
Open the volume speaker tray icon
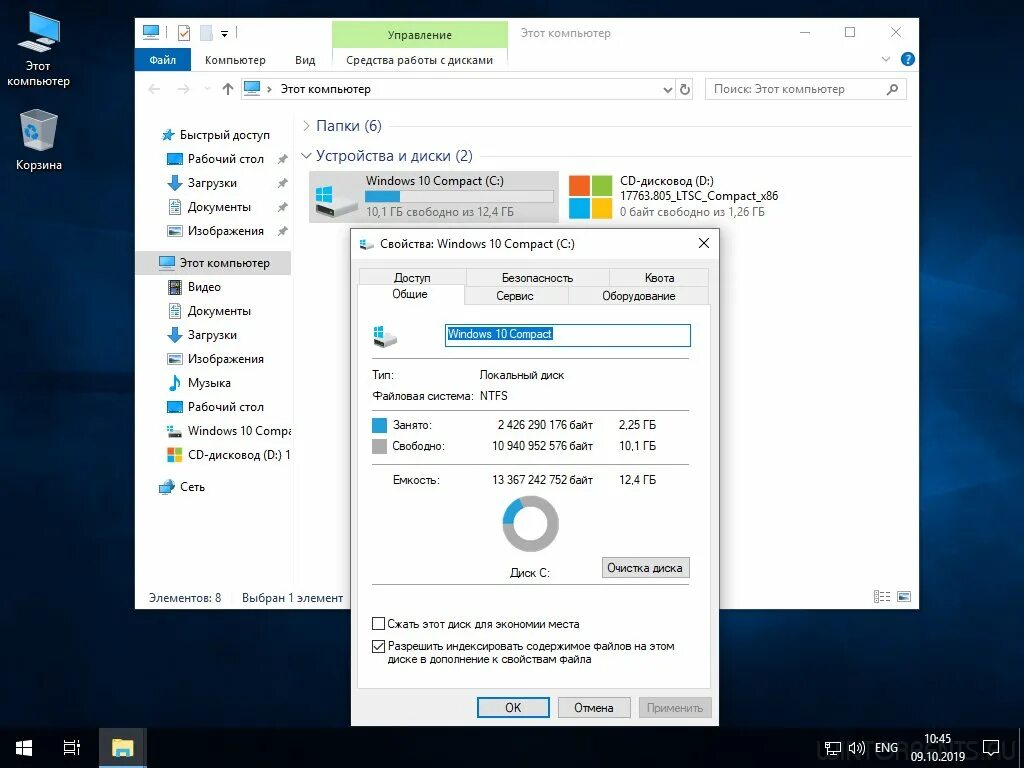click(x=856, y=748)
